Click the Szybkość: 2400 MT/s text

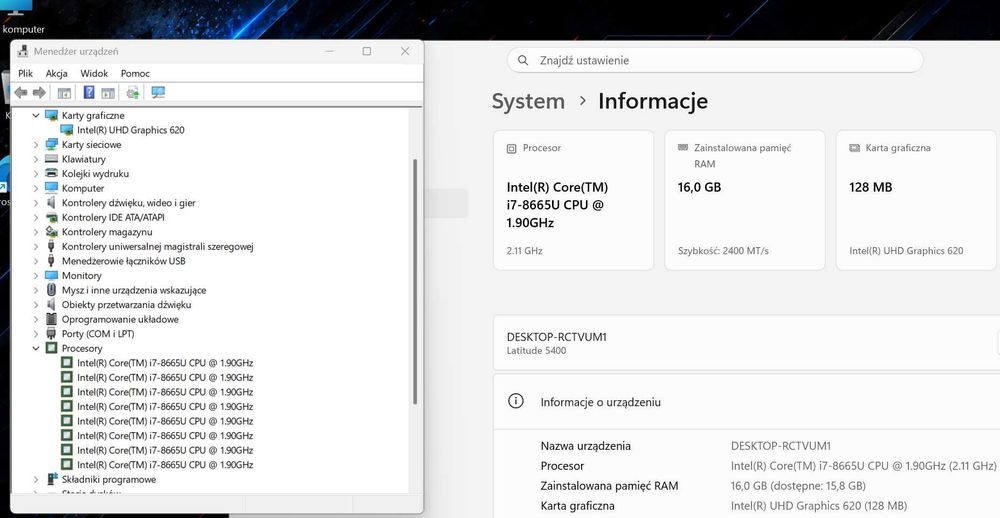pyautogui.click(x=723, y=251)
